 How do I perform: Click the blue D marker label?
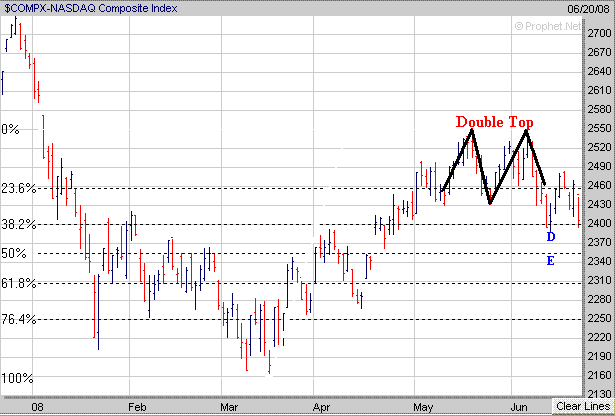(551, 237)
